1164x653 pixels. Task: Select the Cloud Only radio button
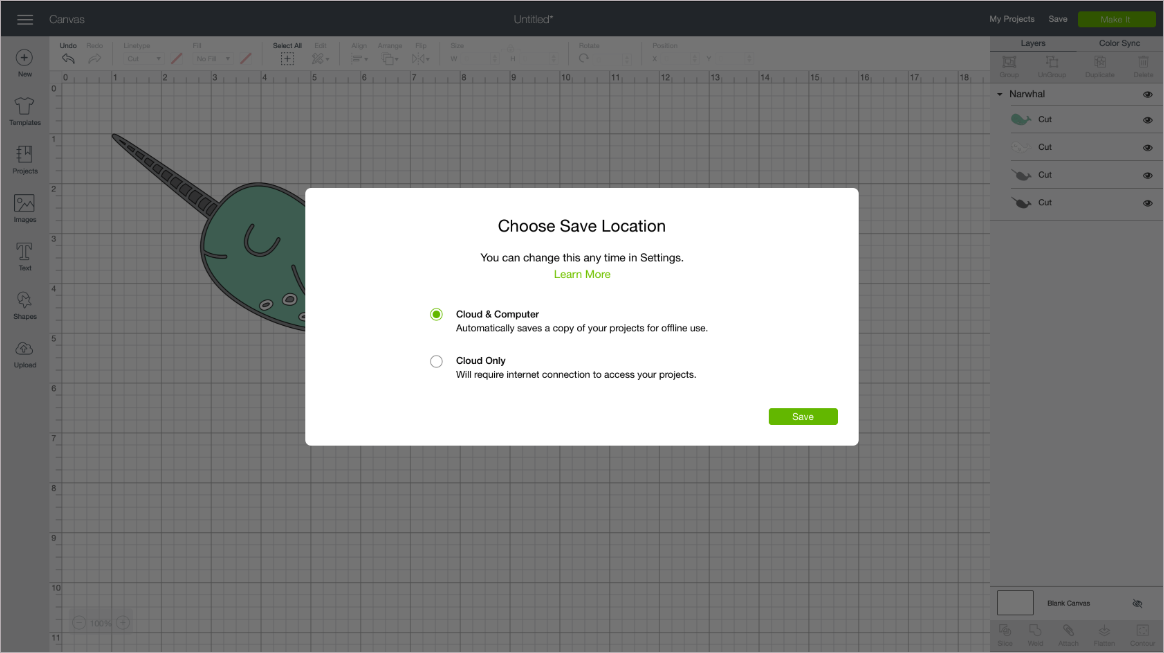(x=436, y=361)
